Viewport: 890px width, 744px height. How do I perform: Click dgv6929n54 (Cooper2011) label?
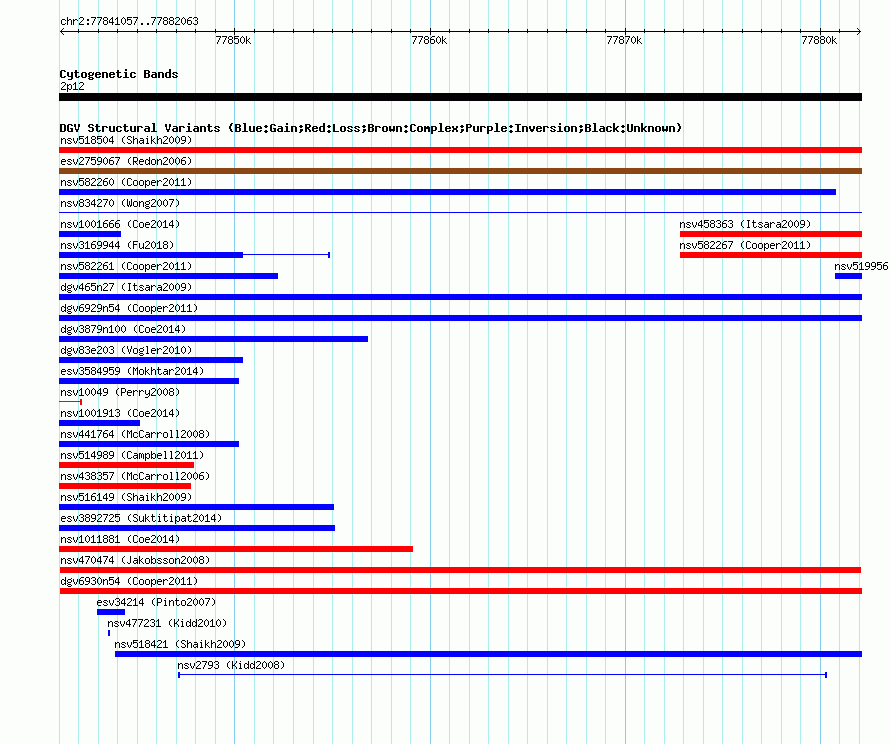(x=129, y=308)
